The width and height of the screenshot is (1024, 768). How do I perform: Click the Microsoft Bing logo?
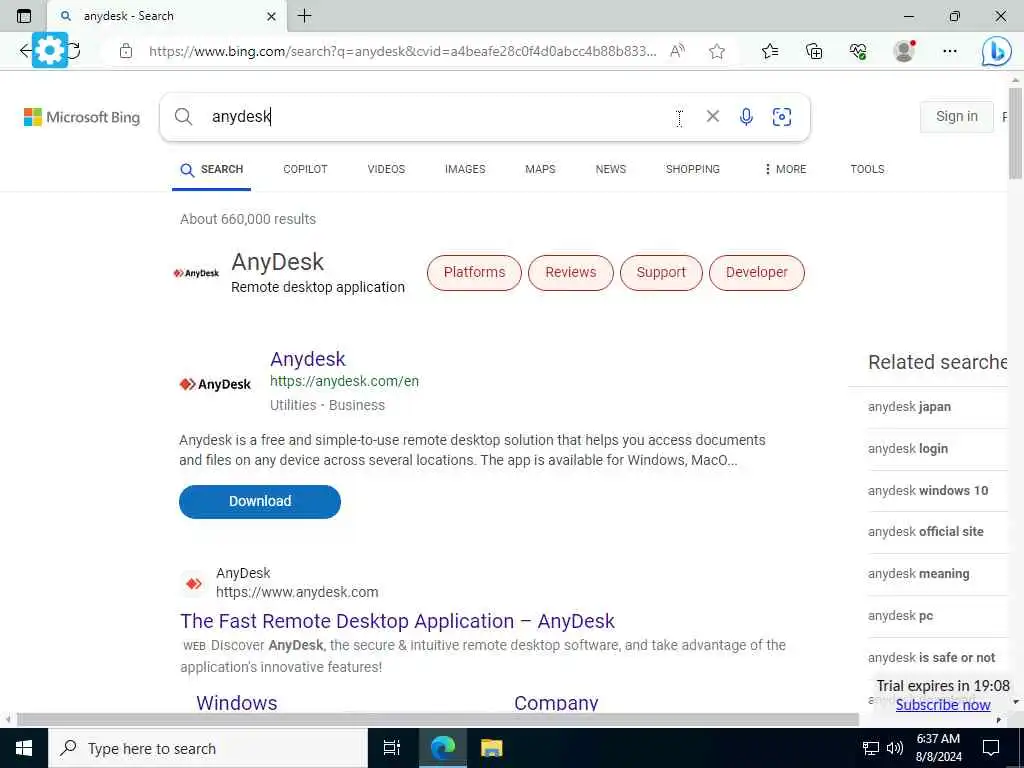coord(82,118)
